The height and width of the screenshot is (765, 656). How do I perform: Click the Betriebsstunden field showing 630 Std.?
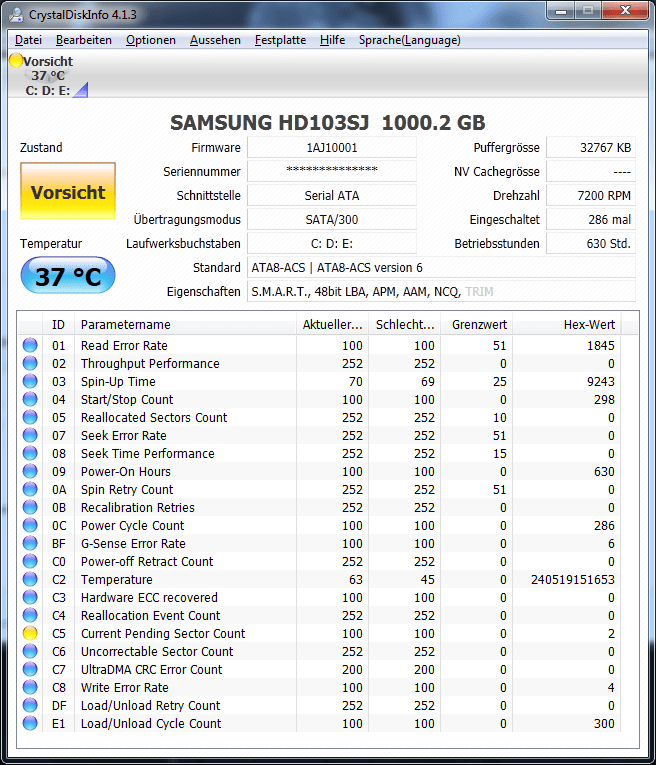click(x=591, y=243)
